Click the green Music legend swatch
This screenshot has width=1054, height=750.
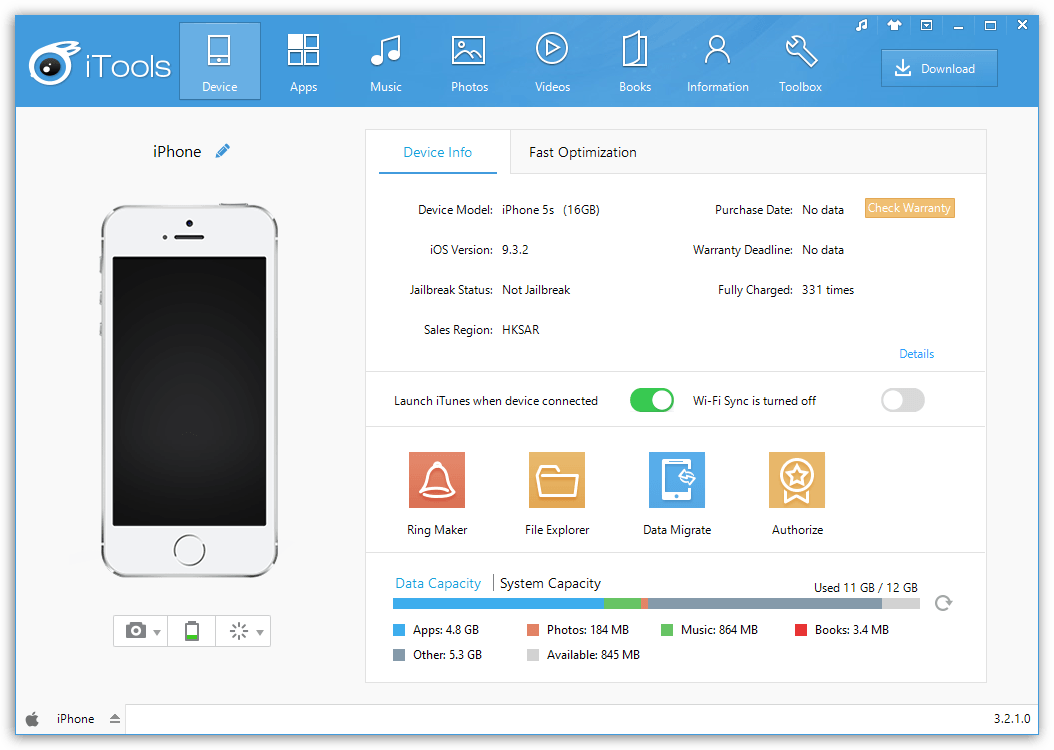pos(667,630)
